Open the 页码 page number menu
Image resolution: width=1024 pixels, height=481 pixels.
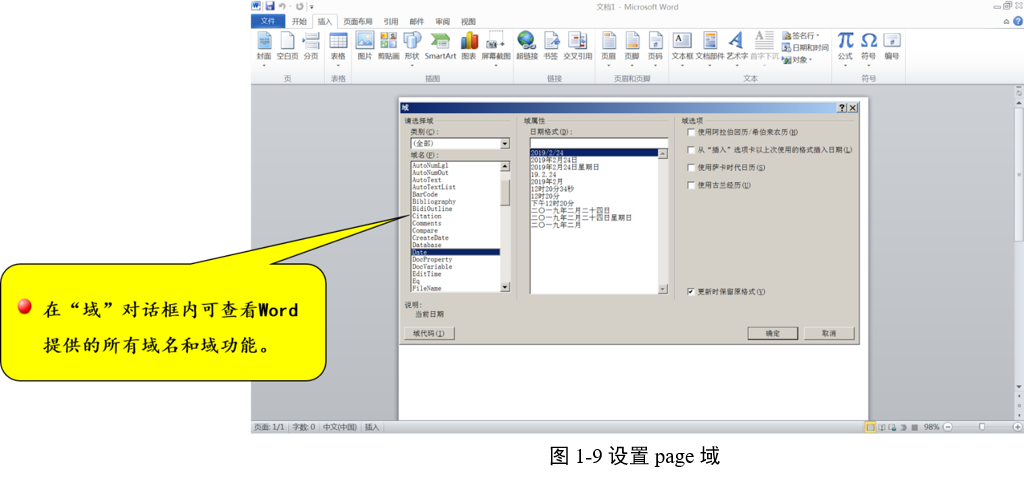pos(655,49)
